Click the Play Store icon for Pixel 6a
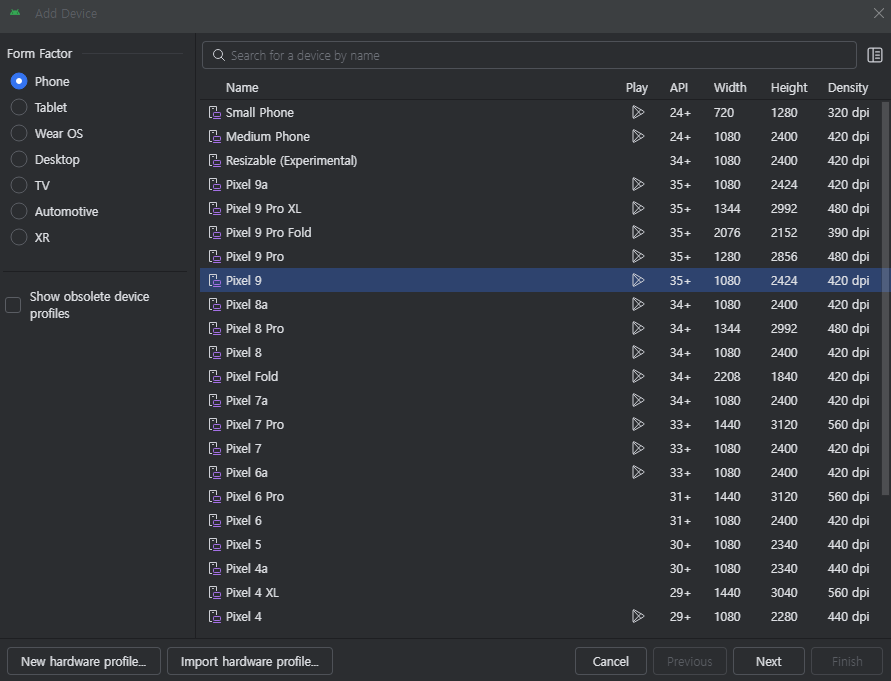Viewport: 891px width, 681px height. click(x=638, y=472)
